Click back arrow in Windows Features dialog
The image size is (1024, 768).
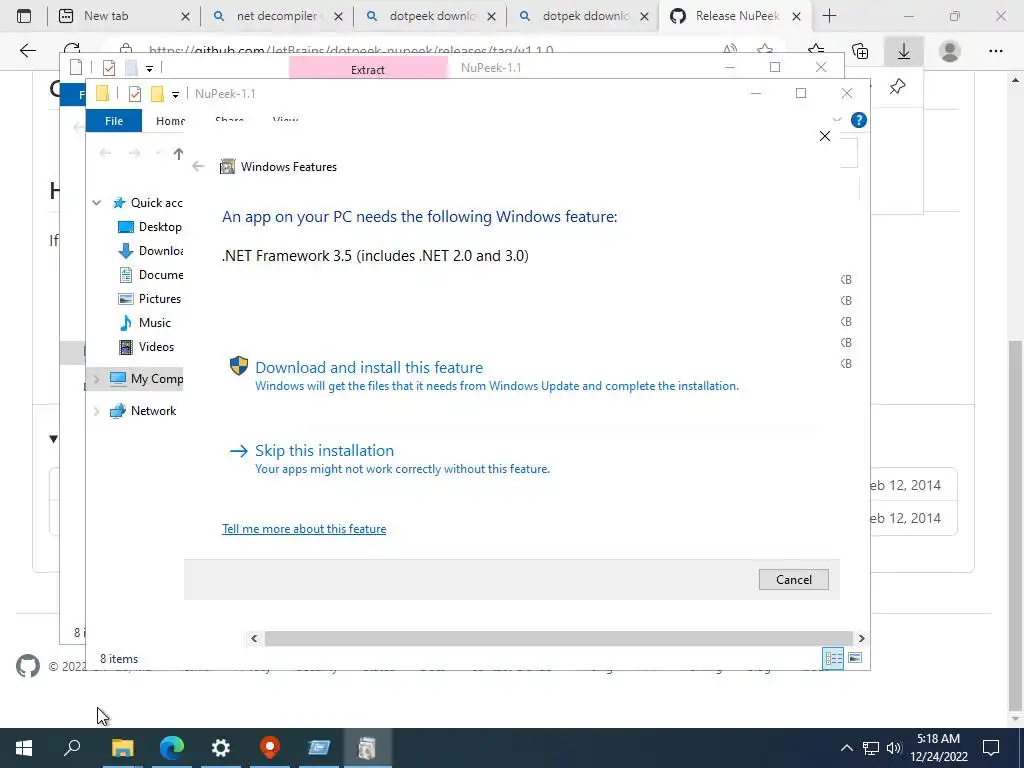click(x=198, y=167)
